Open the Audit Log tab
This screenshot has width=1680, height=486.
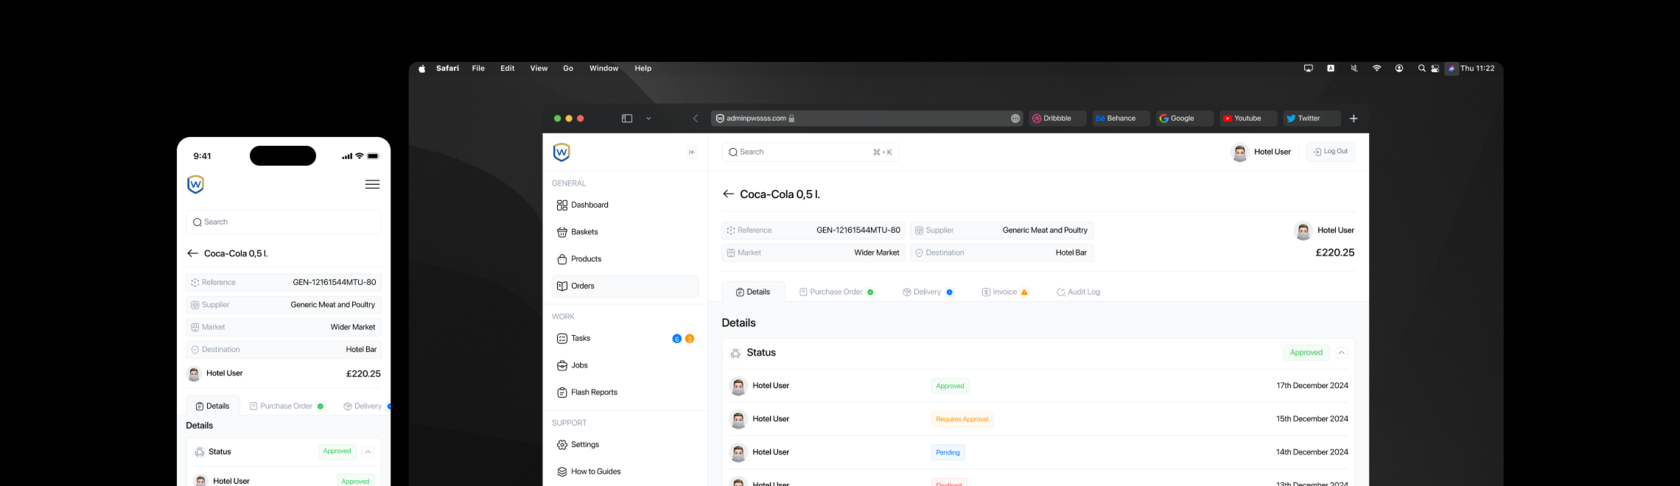tap(1078, 292)
